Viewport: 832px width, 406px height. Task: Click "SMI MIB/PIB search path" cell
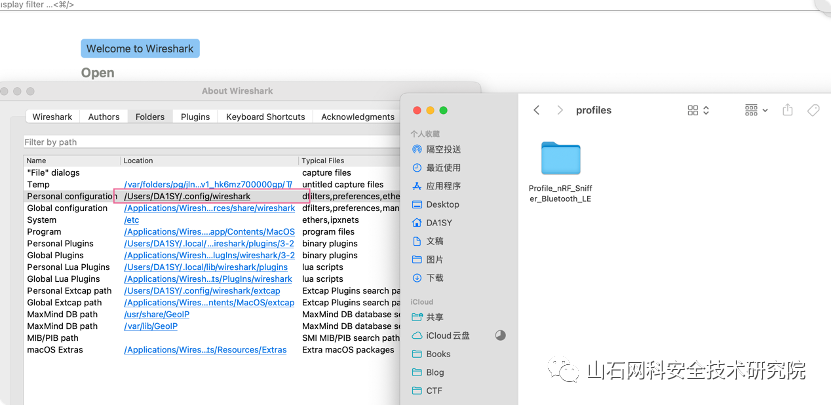(351, 338)
